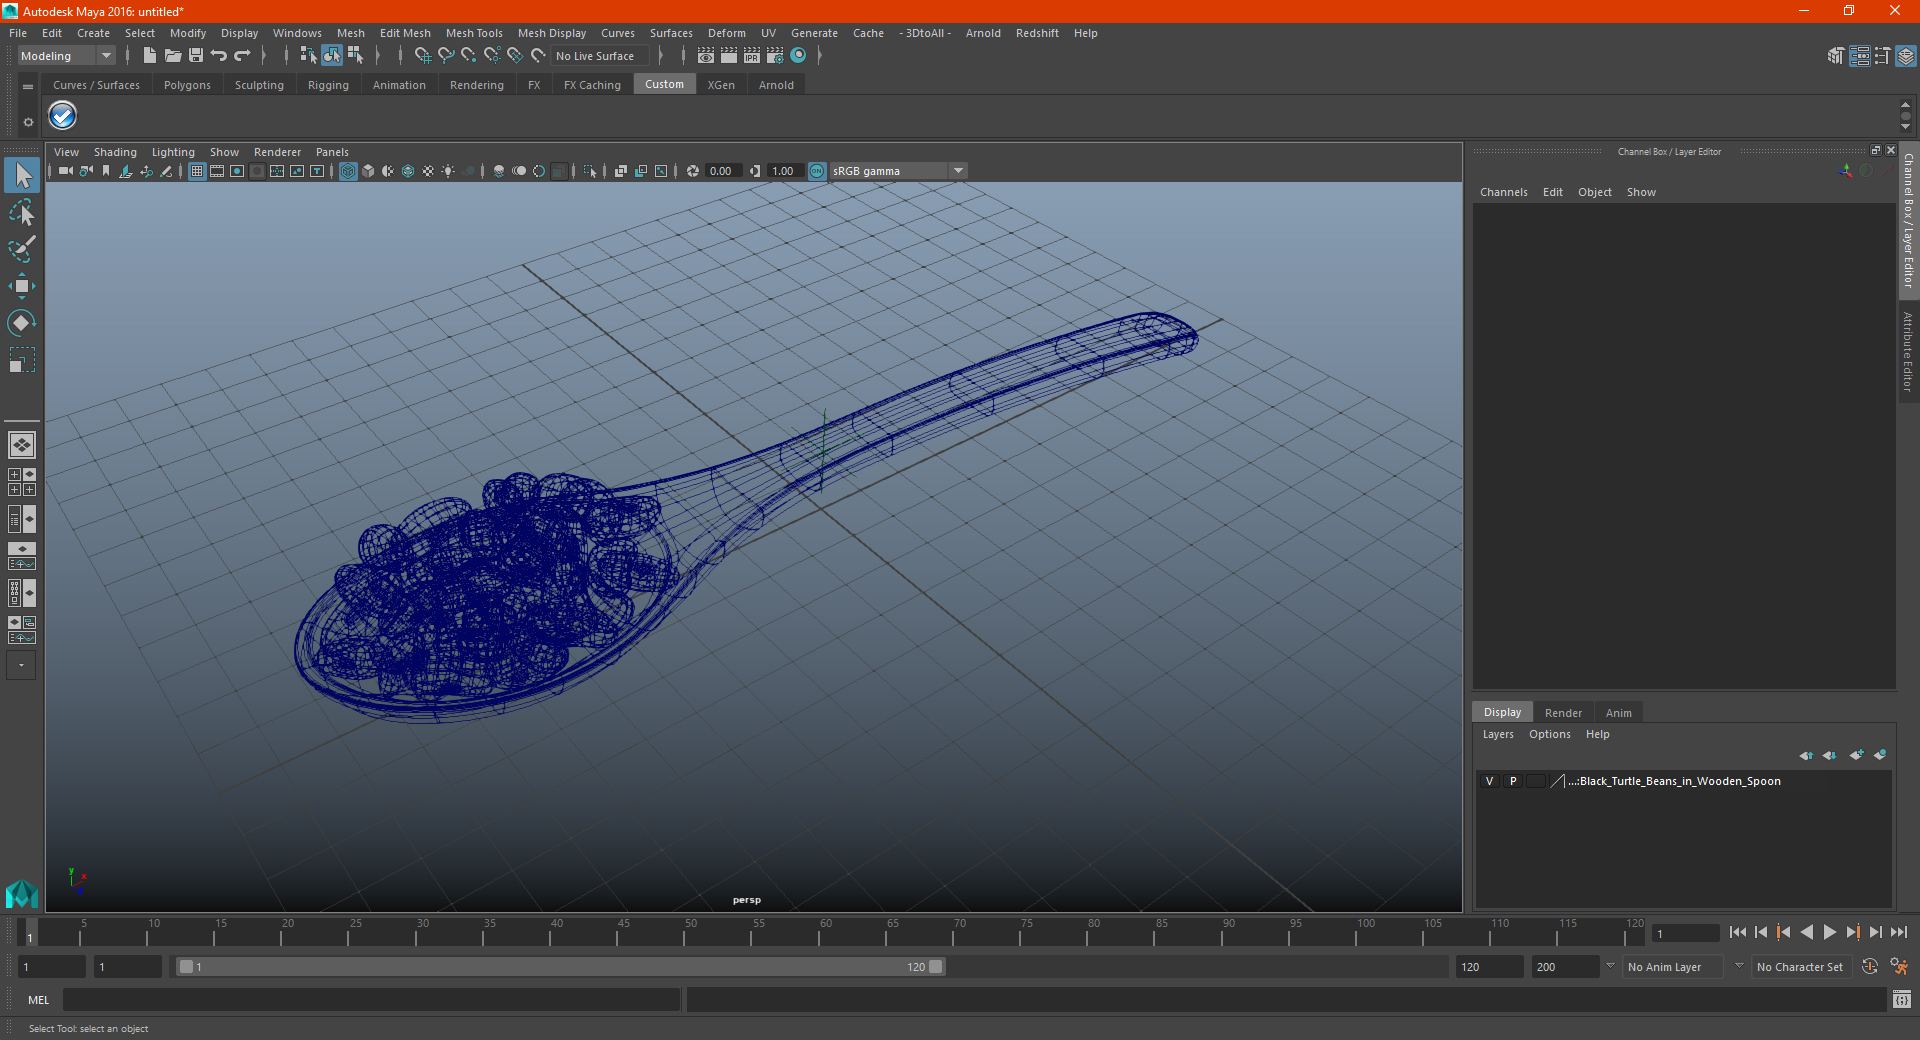Choose the Scale tool in toolbox
The height and width of the screenshot is (1040, 1920).
22,360
